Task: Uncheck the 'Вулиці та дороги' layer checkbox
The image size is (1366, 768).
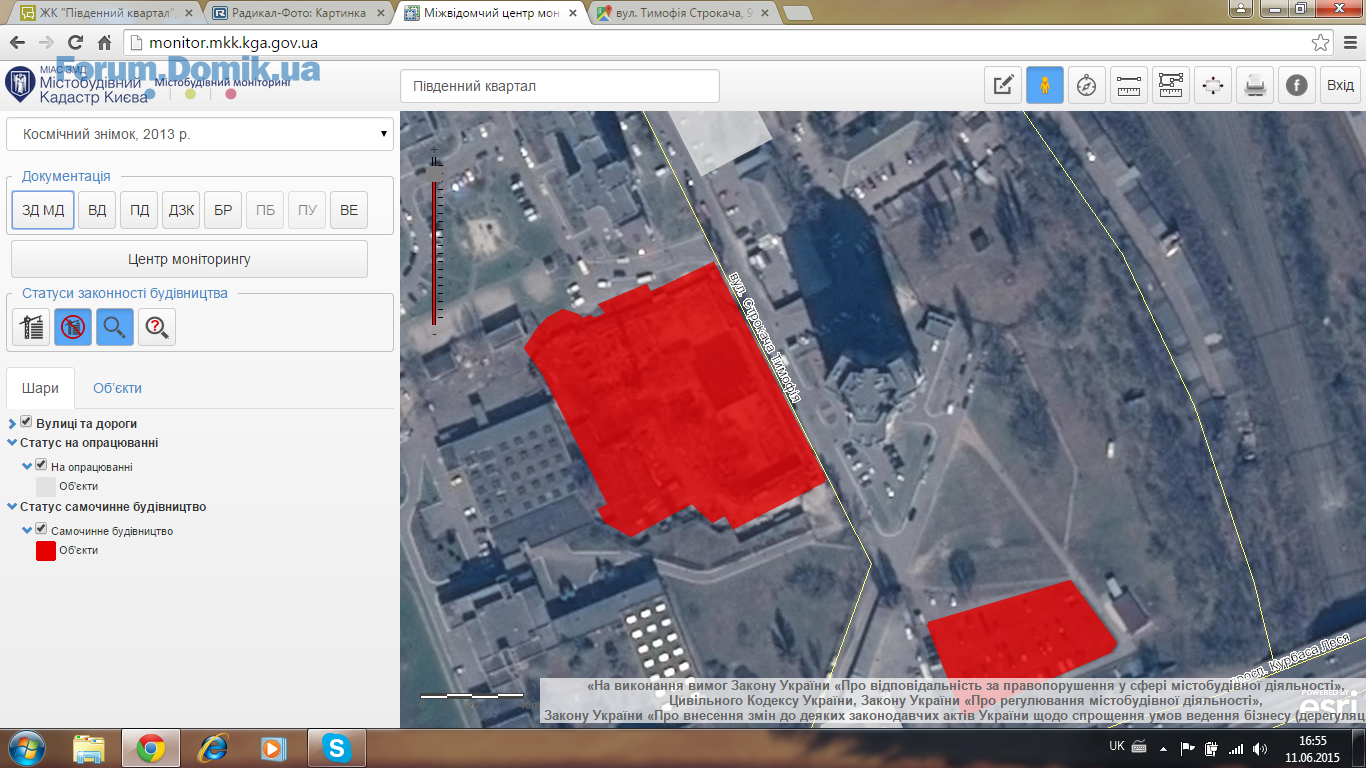Action: click(27, 423)
